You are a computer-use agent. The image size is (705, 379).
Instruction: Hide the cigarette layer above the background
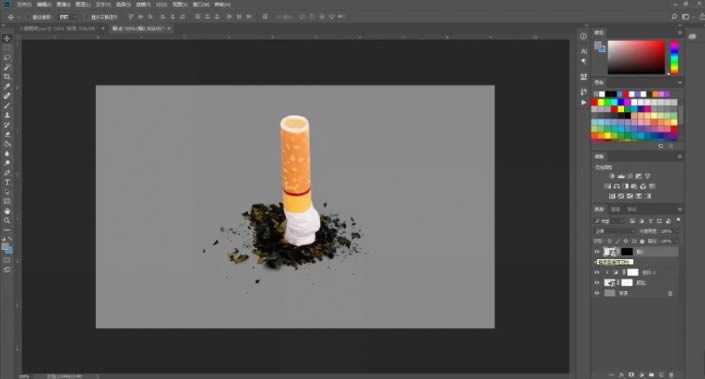click(597, 283)
